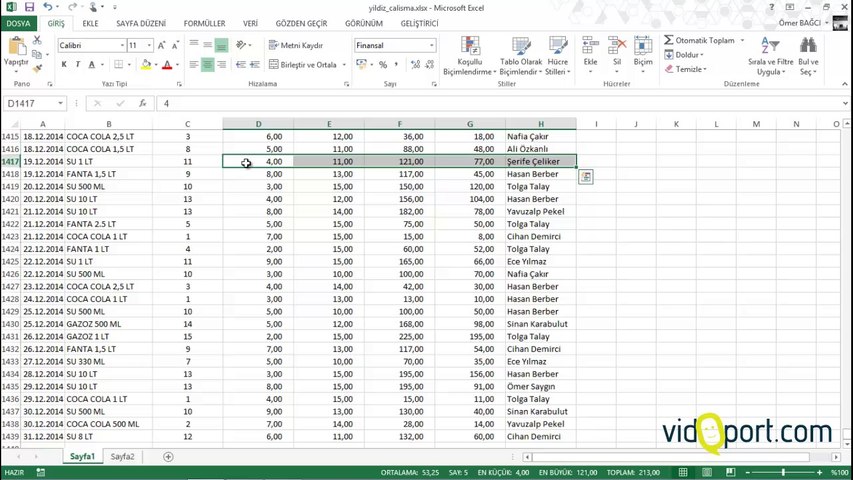Viewport: 853px width, 480px height.
Task: Apply the red font color
Action: [x=167, y=64]
